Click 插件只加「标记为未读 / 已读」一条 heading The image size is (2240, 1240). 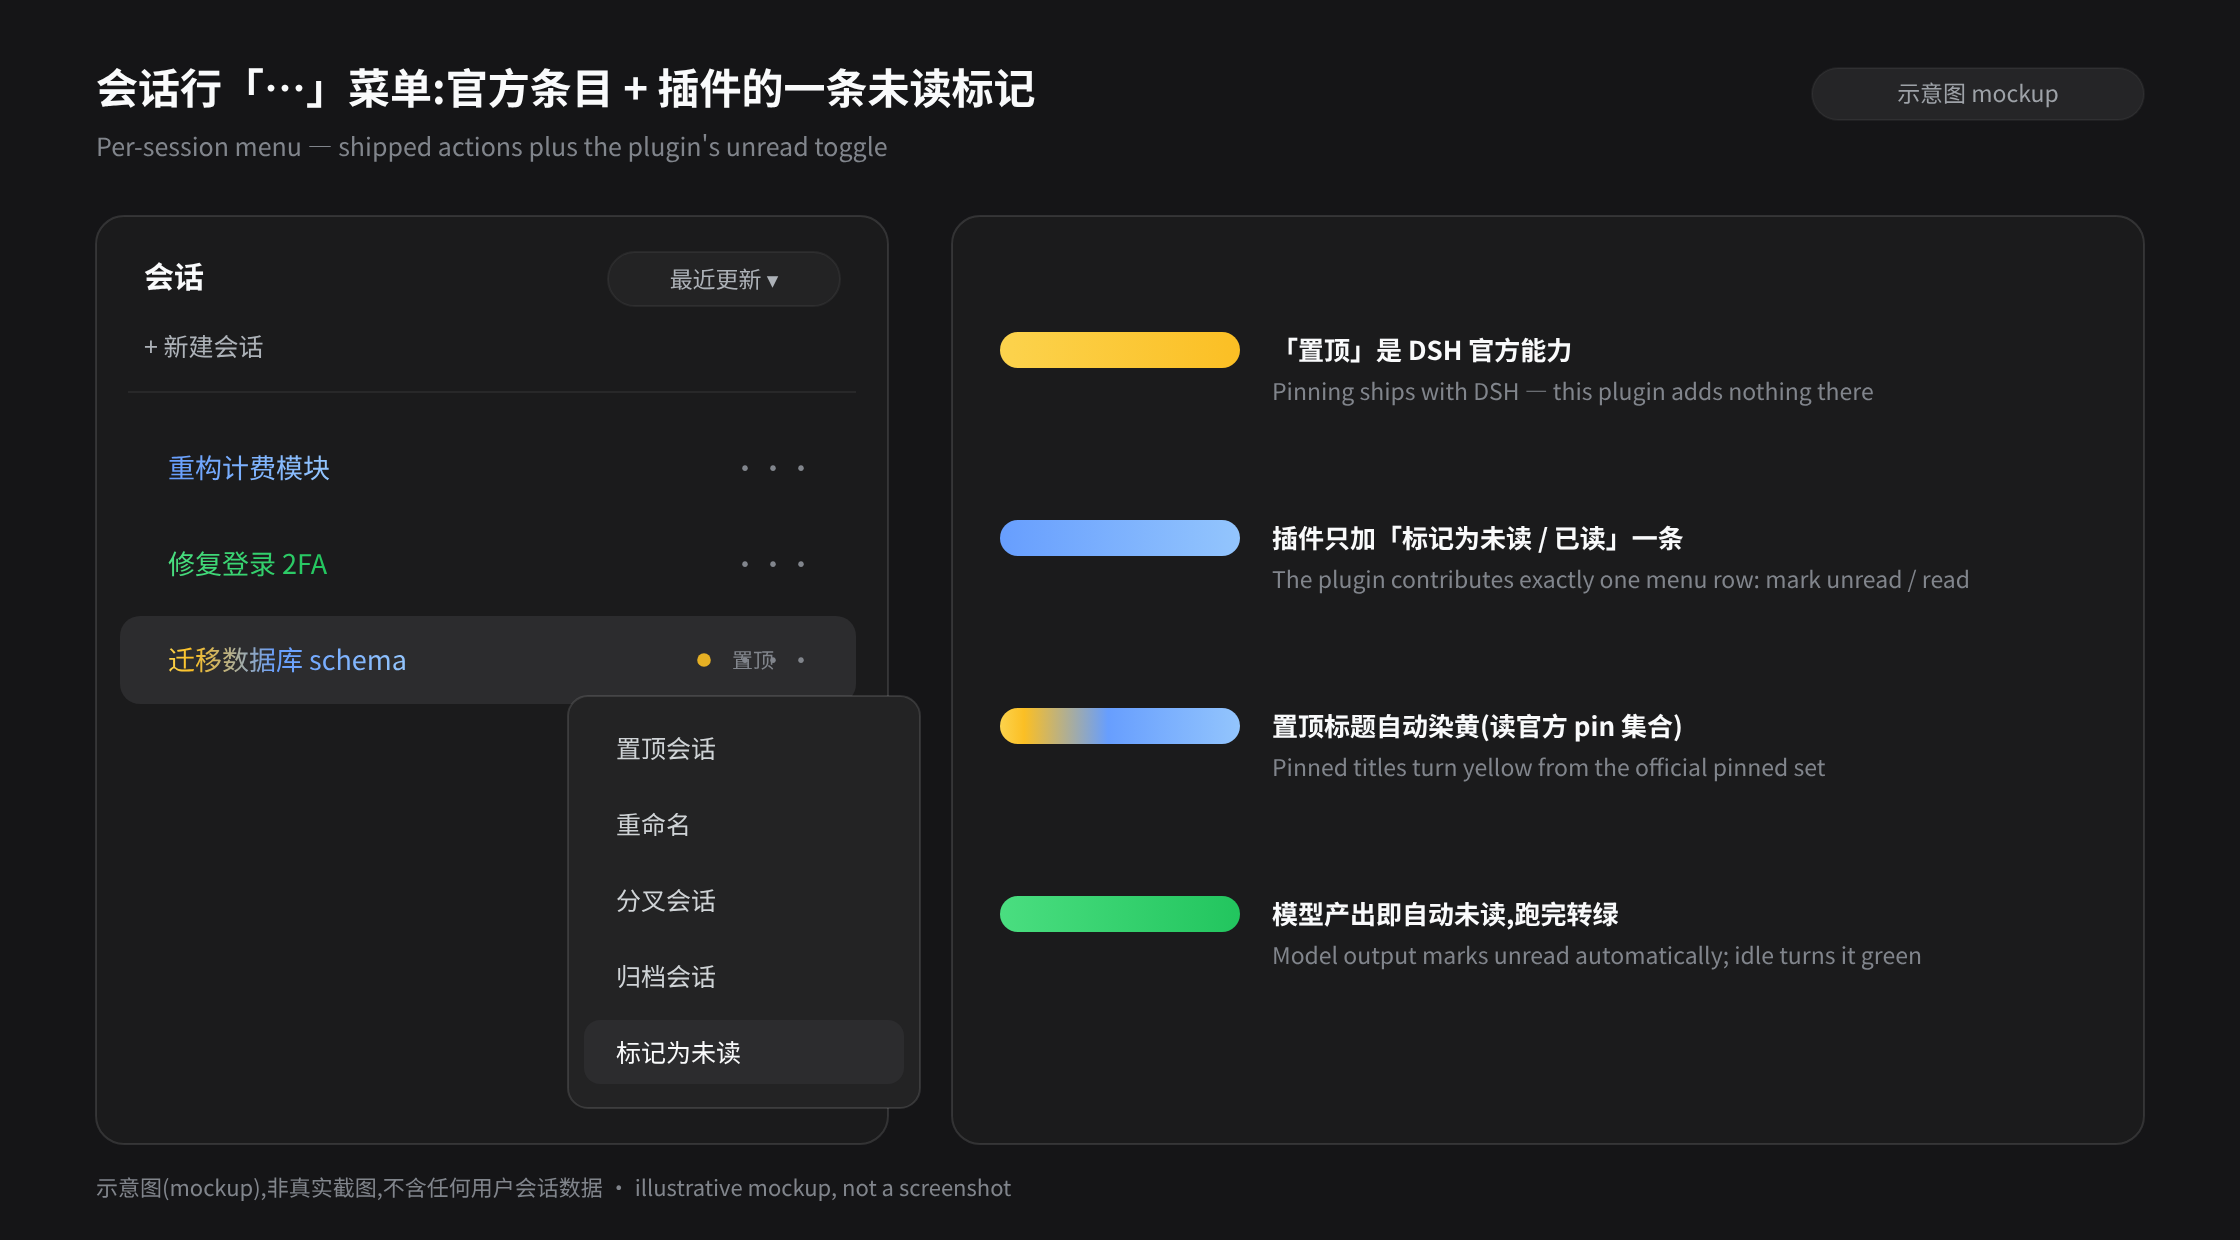(1477, 538)
